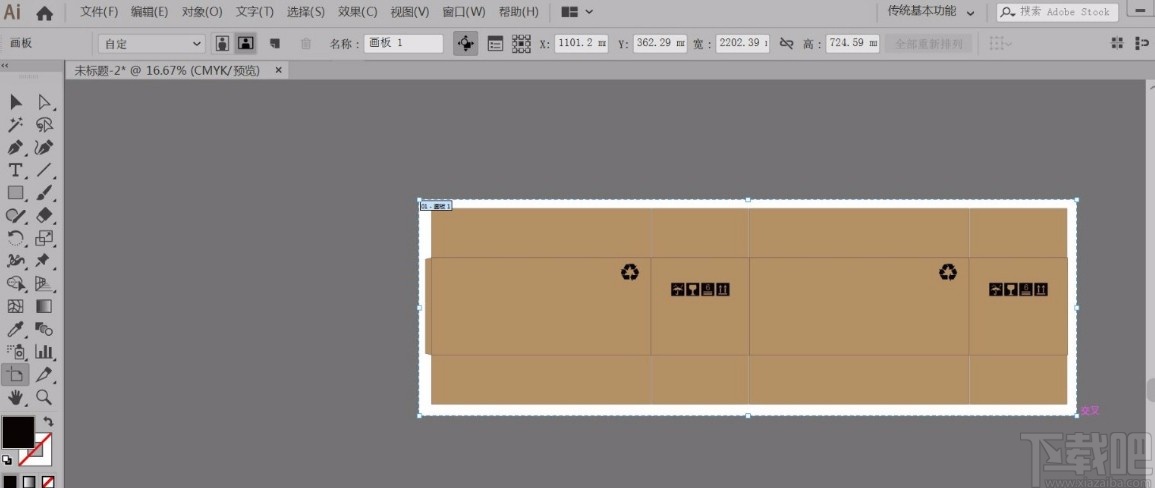
Task: Switch to Gradient fill mode
Action: point(29,481)
